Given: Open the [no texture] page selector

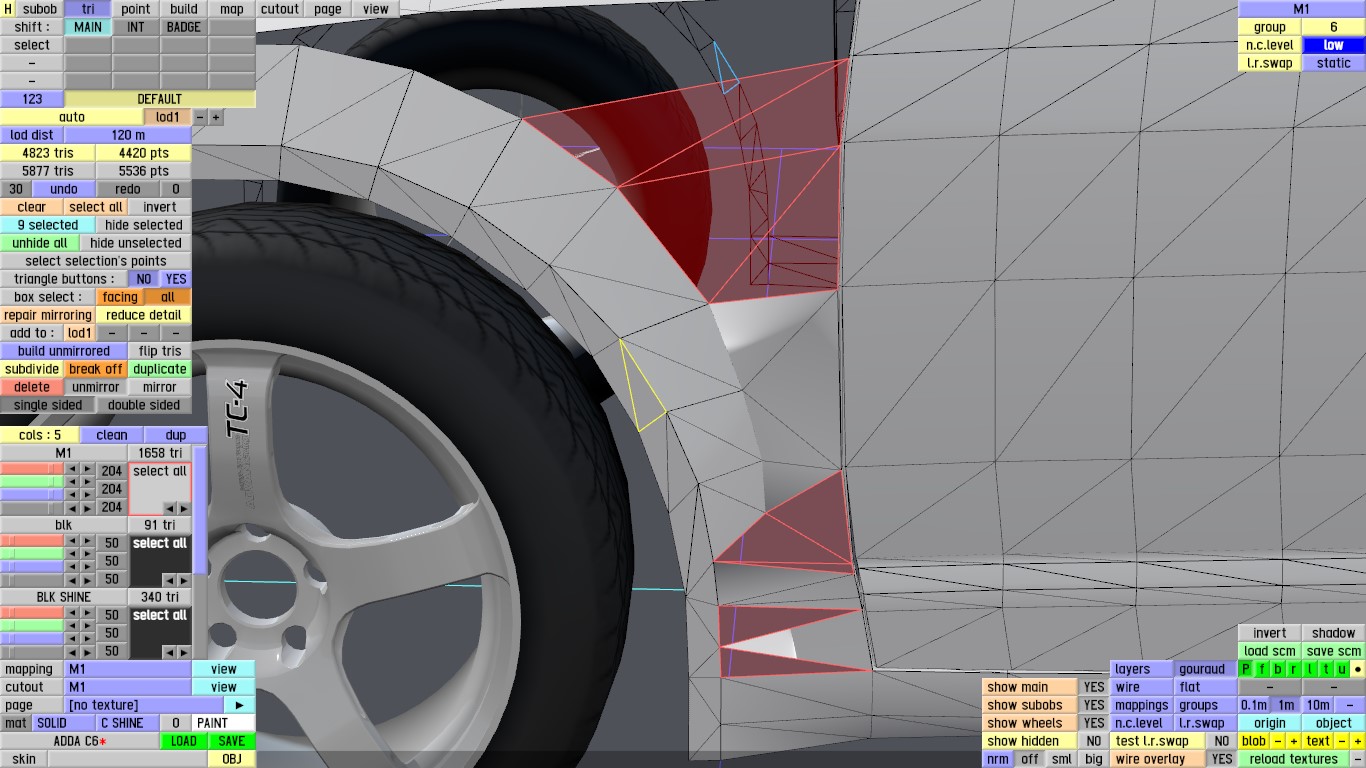Looking at the screenshot, I should click(x=144, y=705).
